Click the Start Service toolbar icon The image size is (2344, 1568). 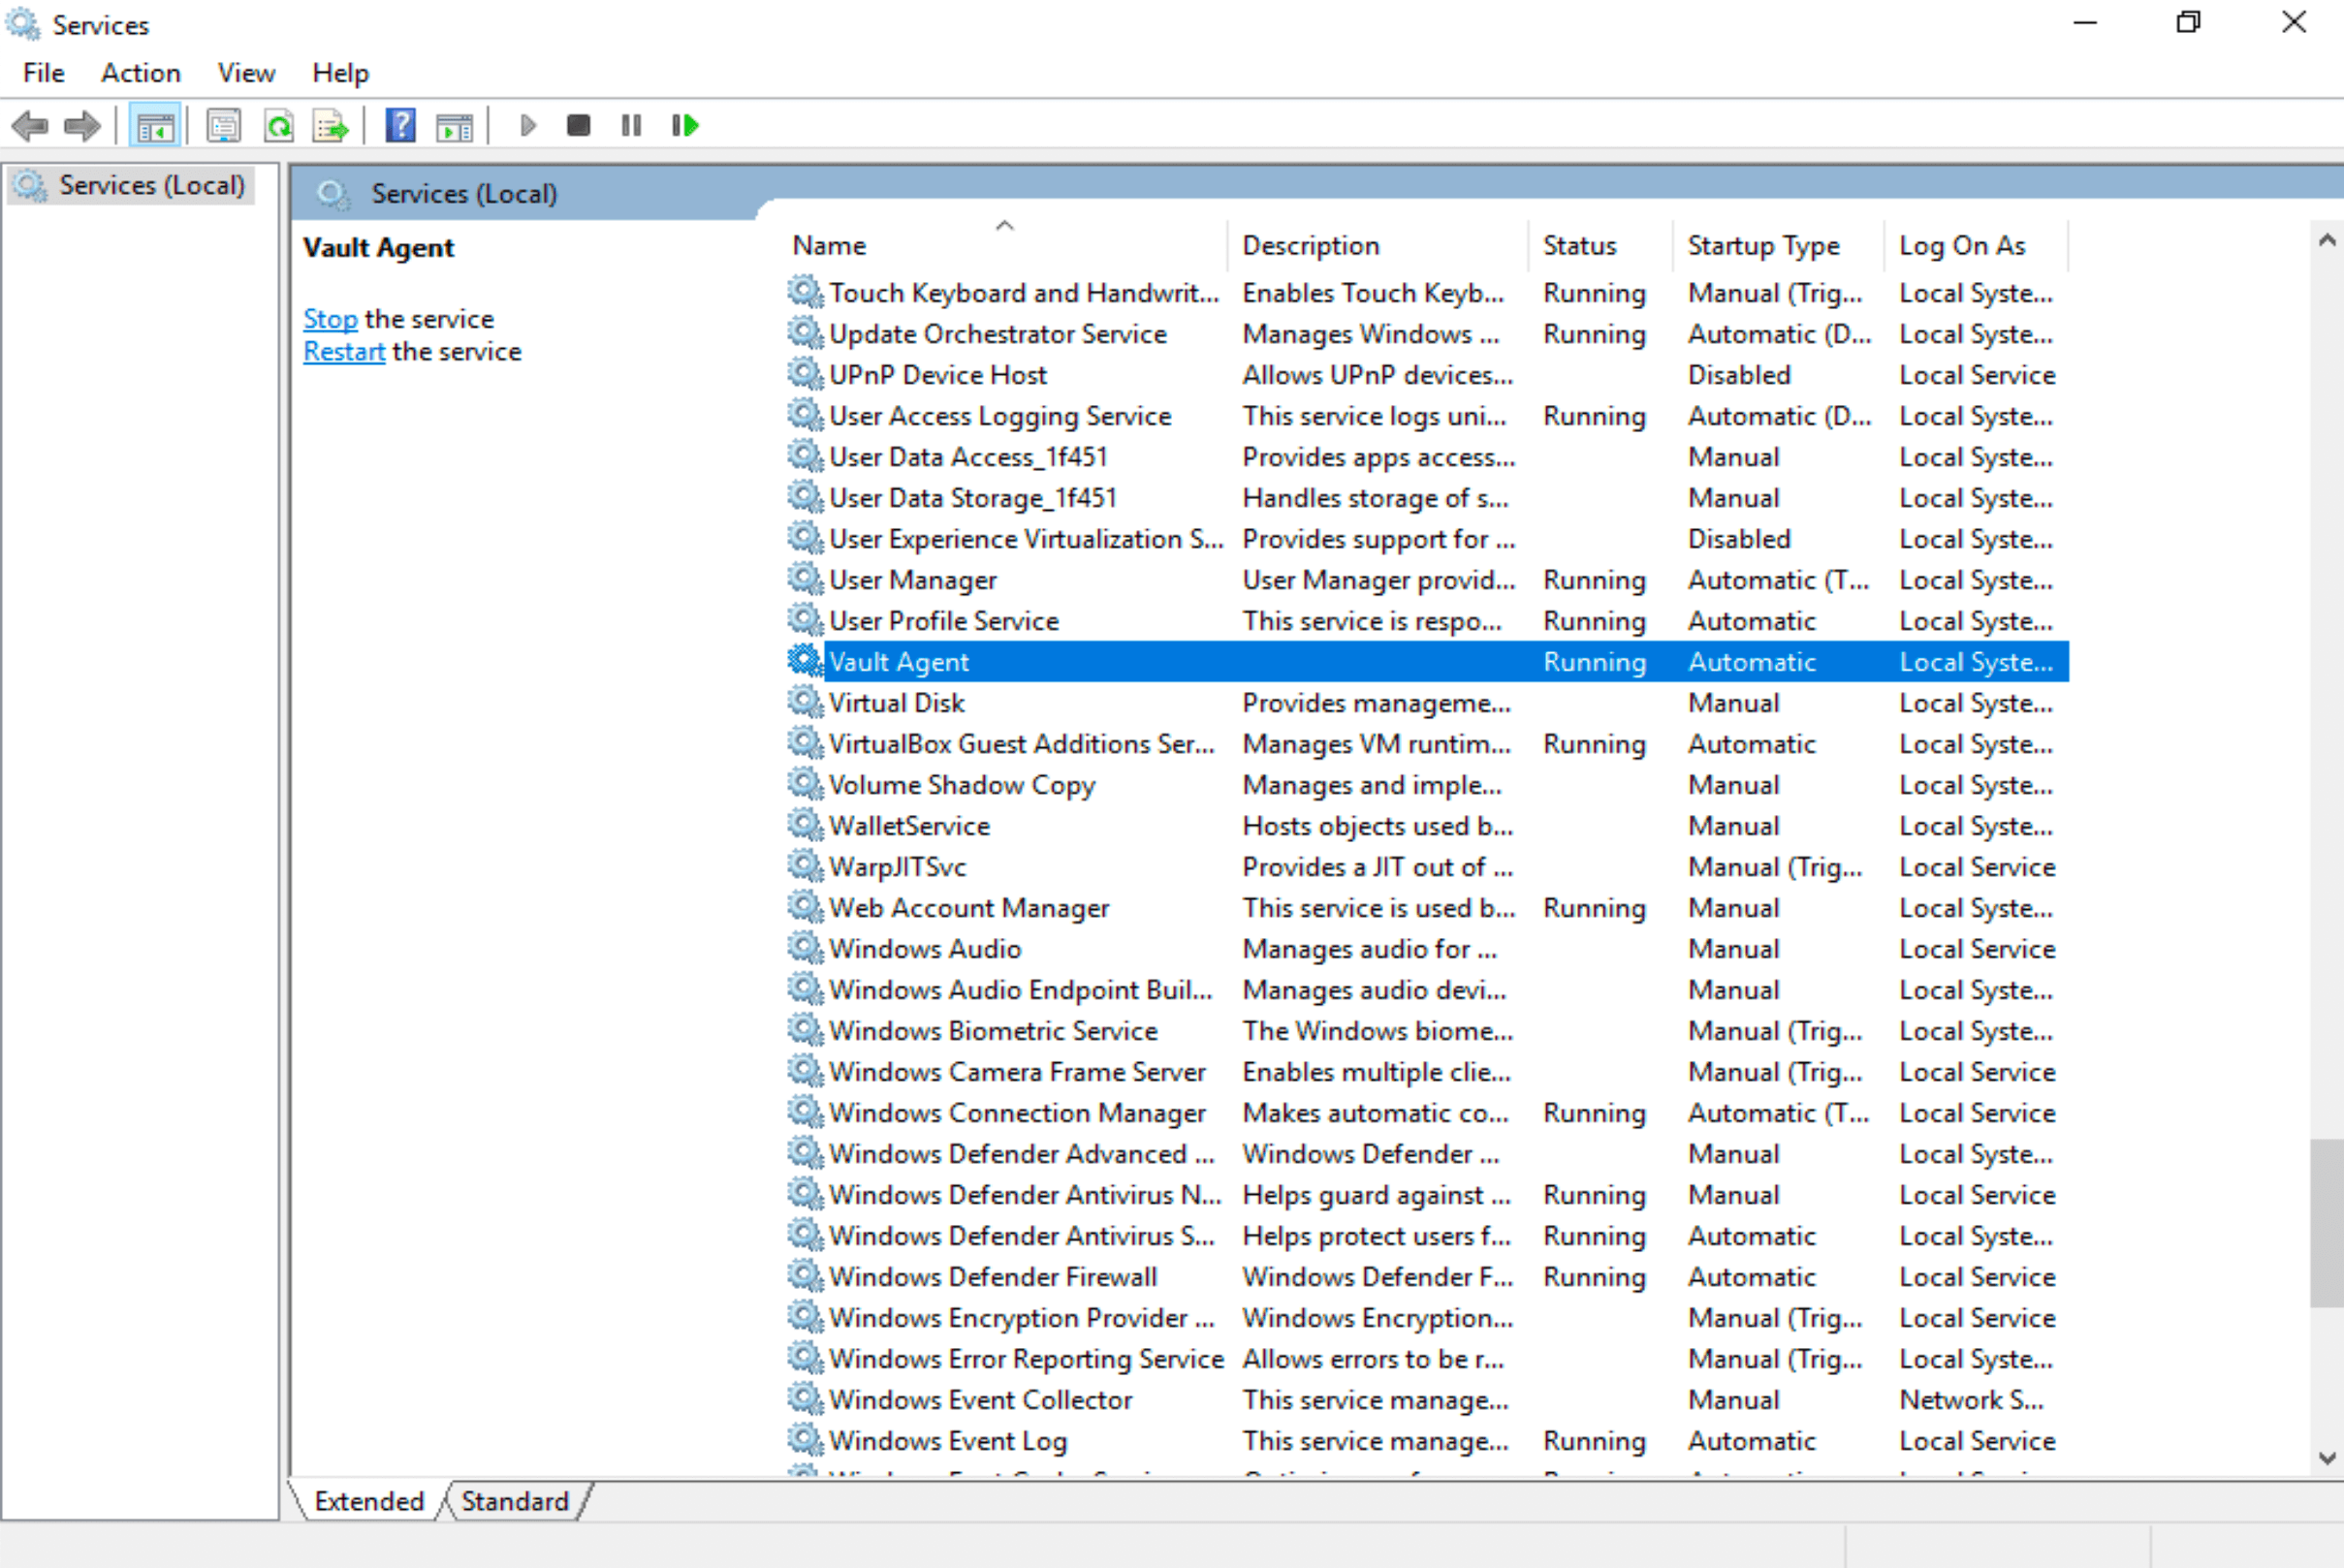tap(527, 124)
